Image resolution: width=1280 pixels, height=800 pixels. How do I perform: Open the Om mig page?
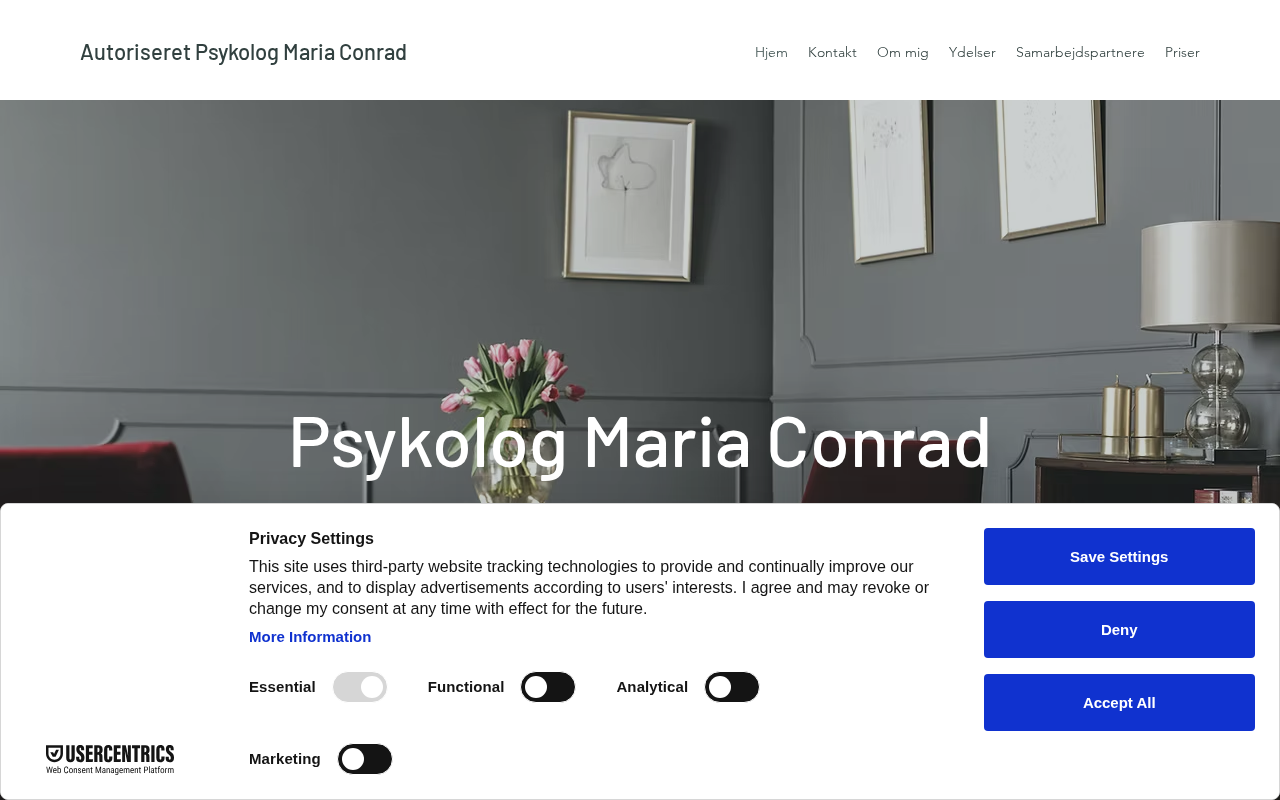903,52
